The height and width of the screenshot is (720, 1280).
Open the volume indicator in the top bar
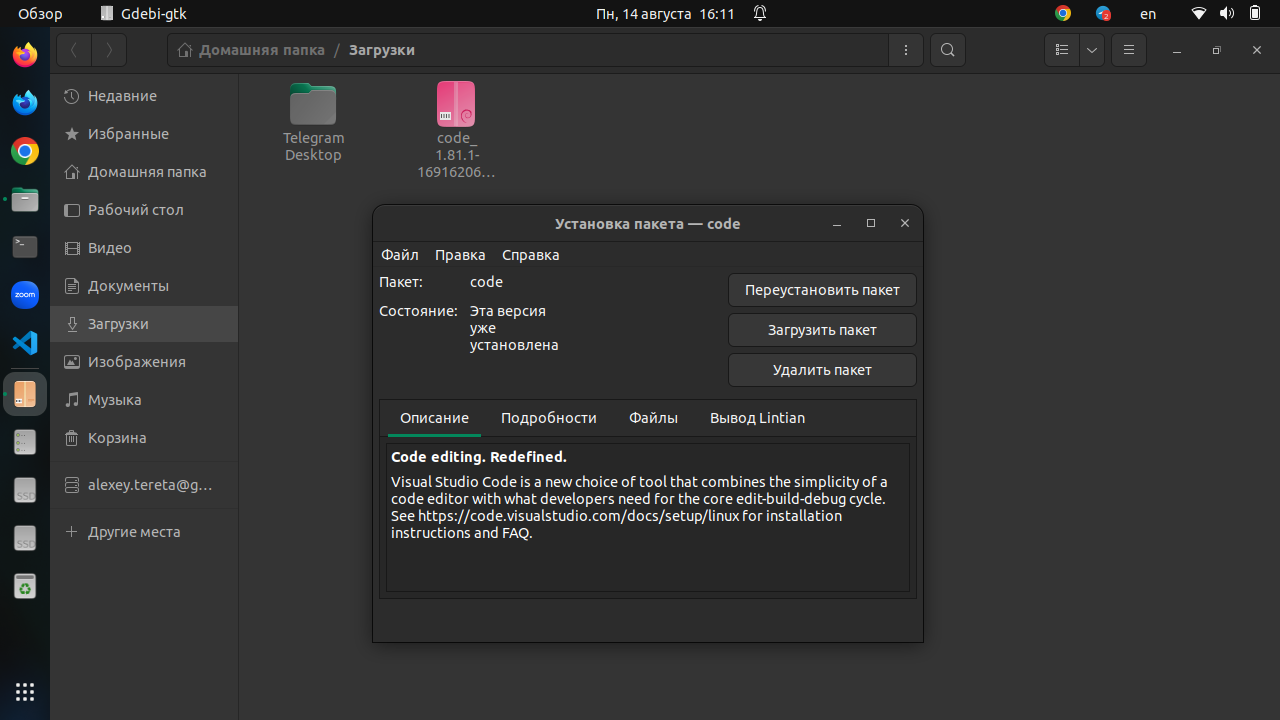point(1226,14)
